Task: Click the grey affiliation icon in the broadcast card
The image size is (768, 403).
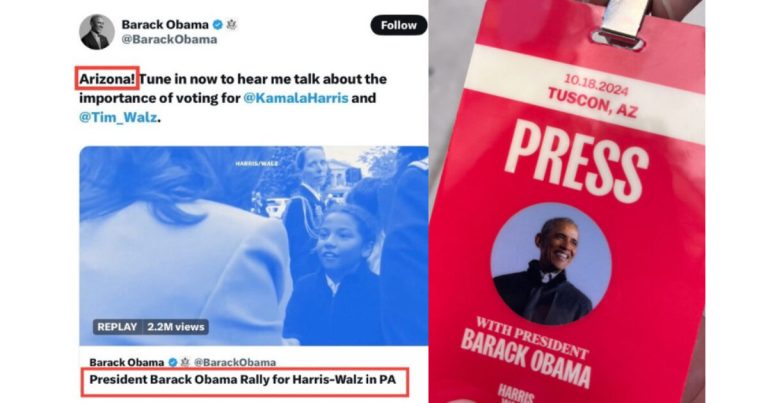Action: tap(185, 362)
